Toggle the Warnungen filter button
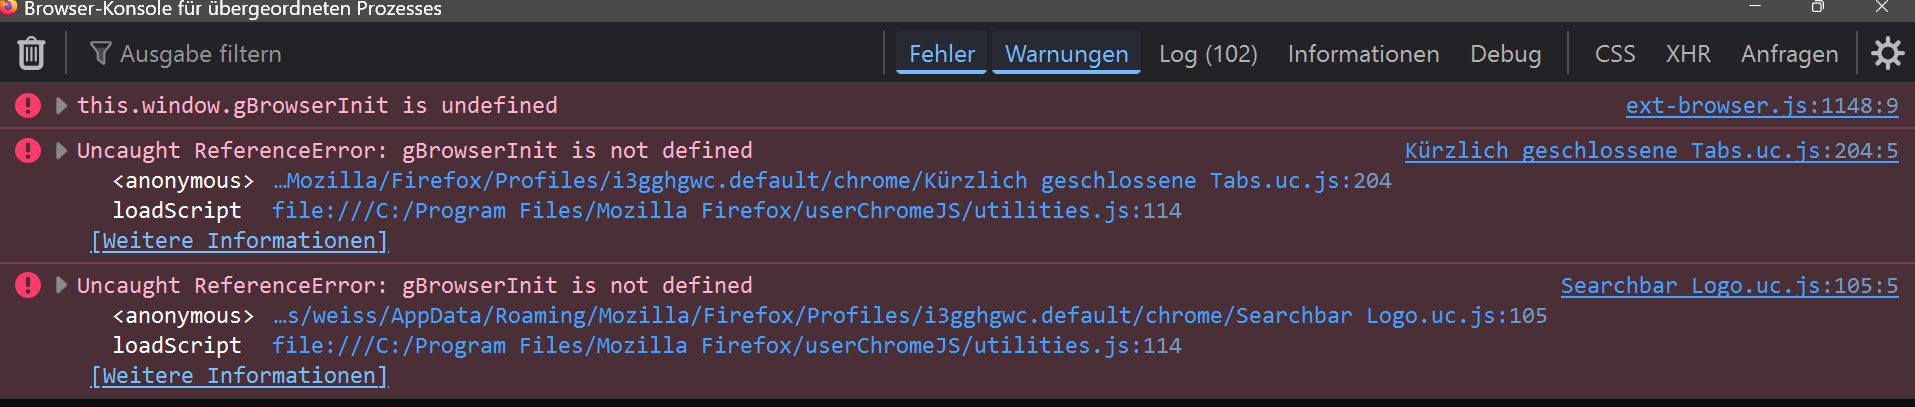1915x407 pixels. (1066, 54)
